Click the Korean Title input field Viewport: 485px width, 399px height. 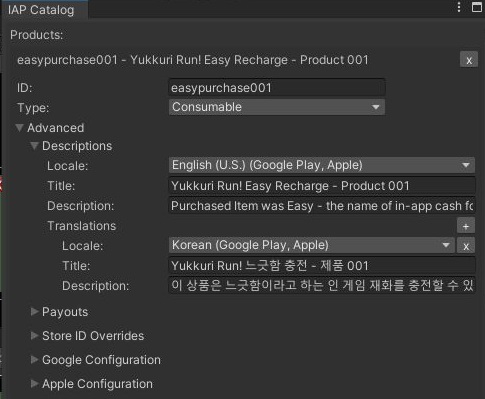click(322, 266)
